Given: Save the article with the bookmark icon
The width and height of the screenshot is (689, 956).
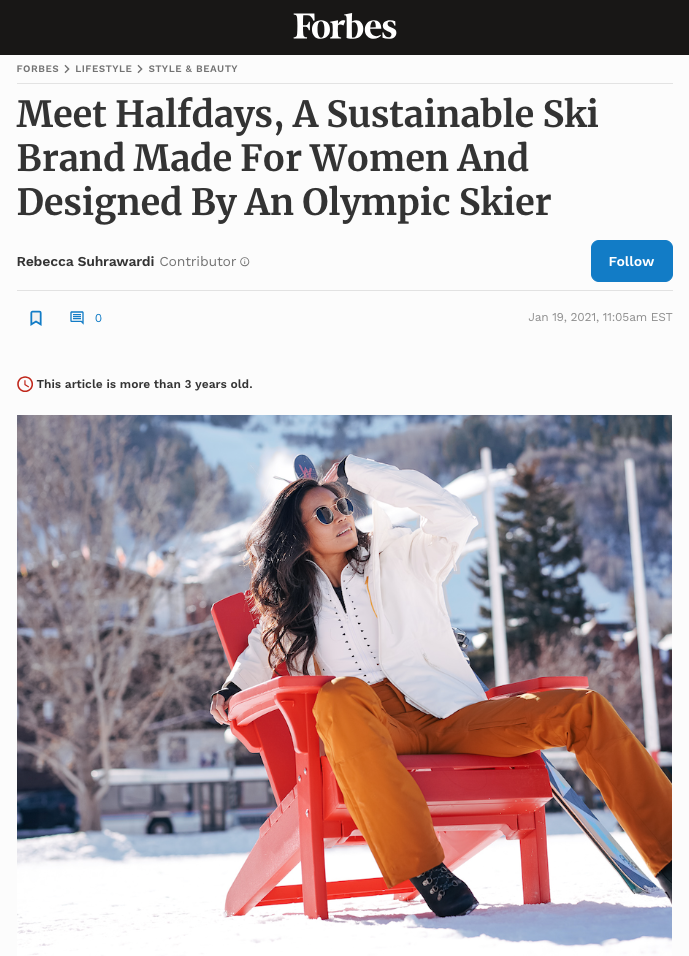Looking at the screenshot, I should (36, 318).
